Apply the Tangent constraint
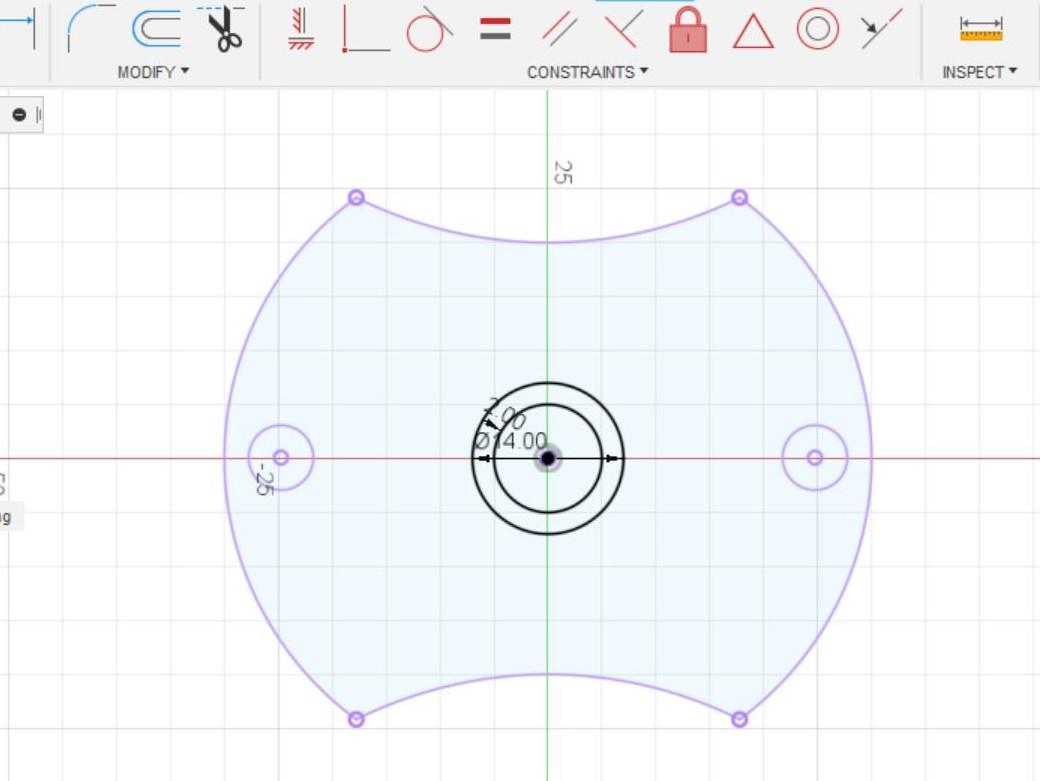This screenshot has height=781, width=1040. (x=429, y=29)
